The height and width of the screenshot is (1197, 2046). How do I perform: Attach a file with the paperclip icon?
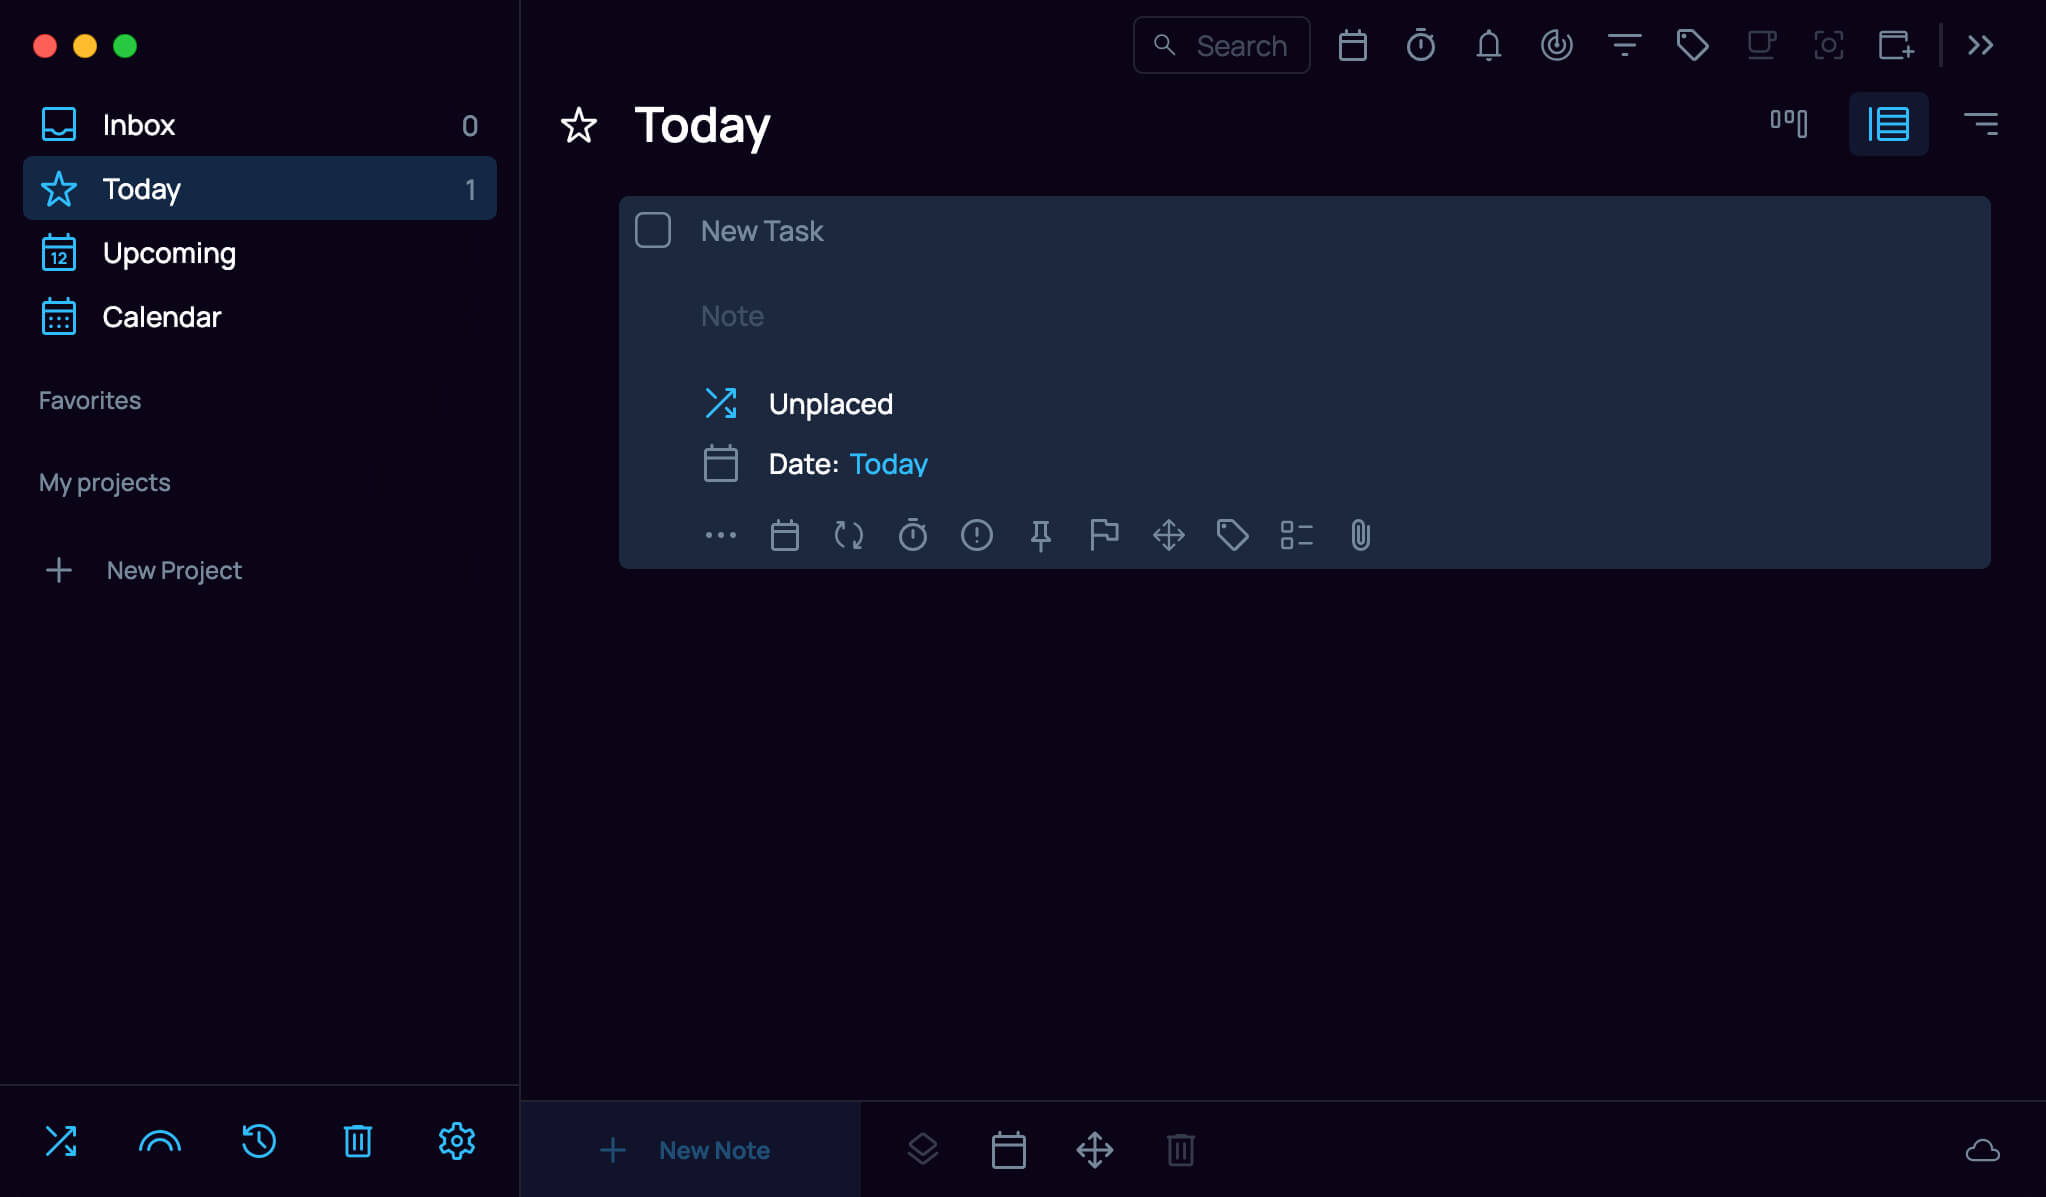pos(1359,535)
